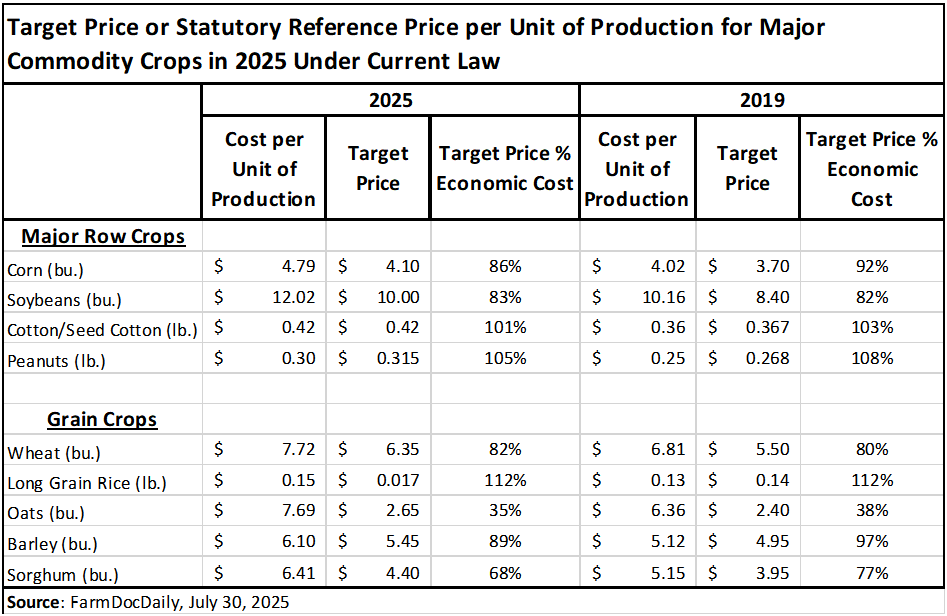Screen dimensions: 947x616
Task: Select the 12.02 soybean cost cell
Action: click(x=295, y=298)
